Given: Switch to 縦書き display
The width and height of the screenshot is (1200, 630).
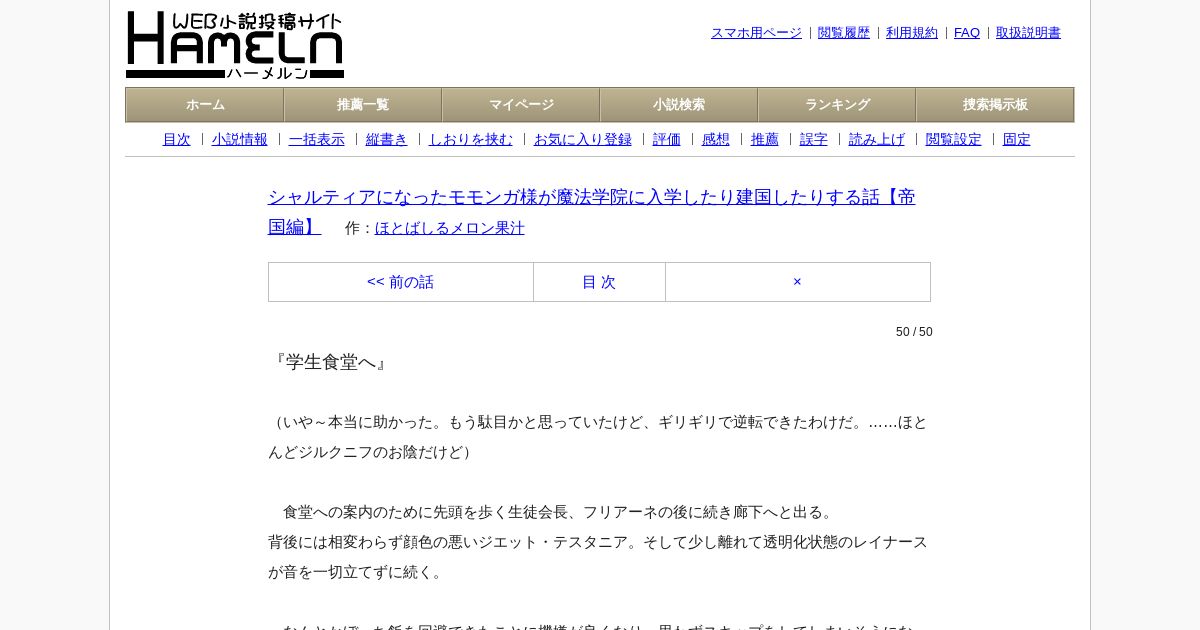Looking at the screenshot, I should (387, 140).
